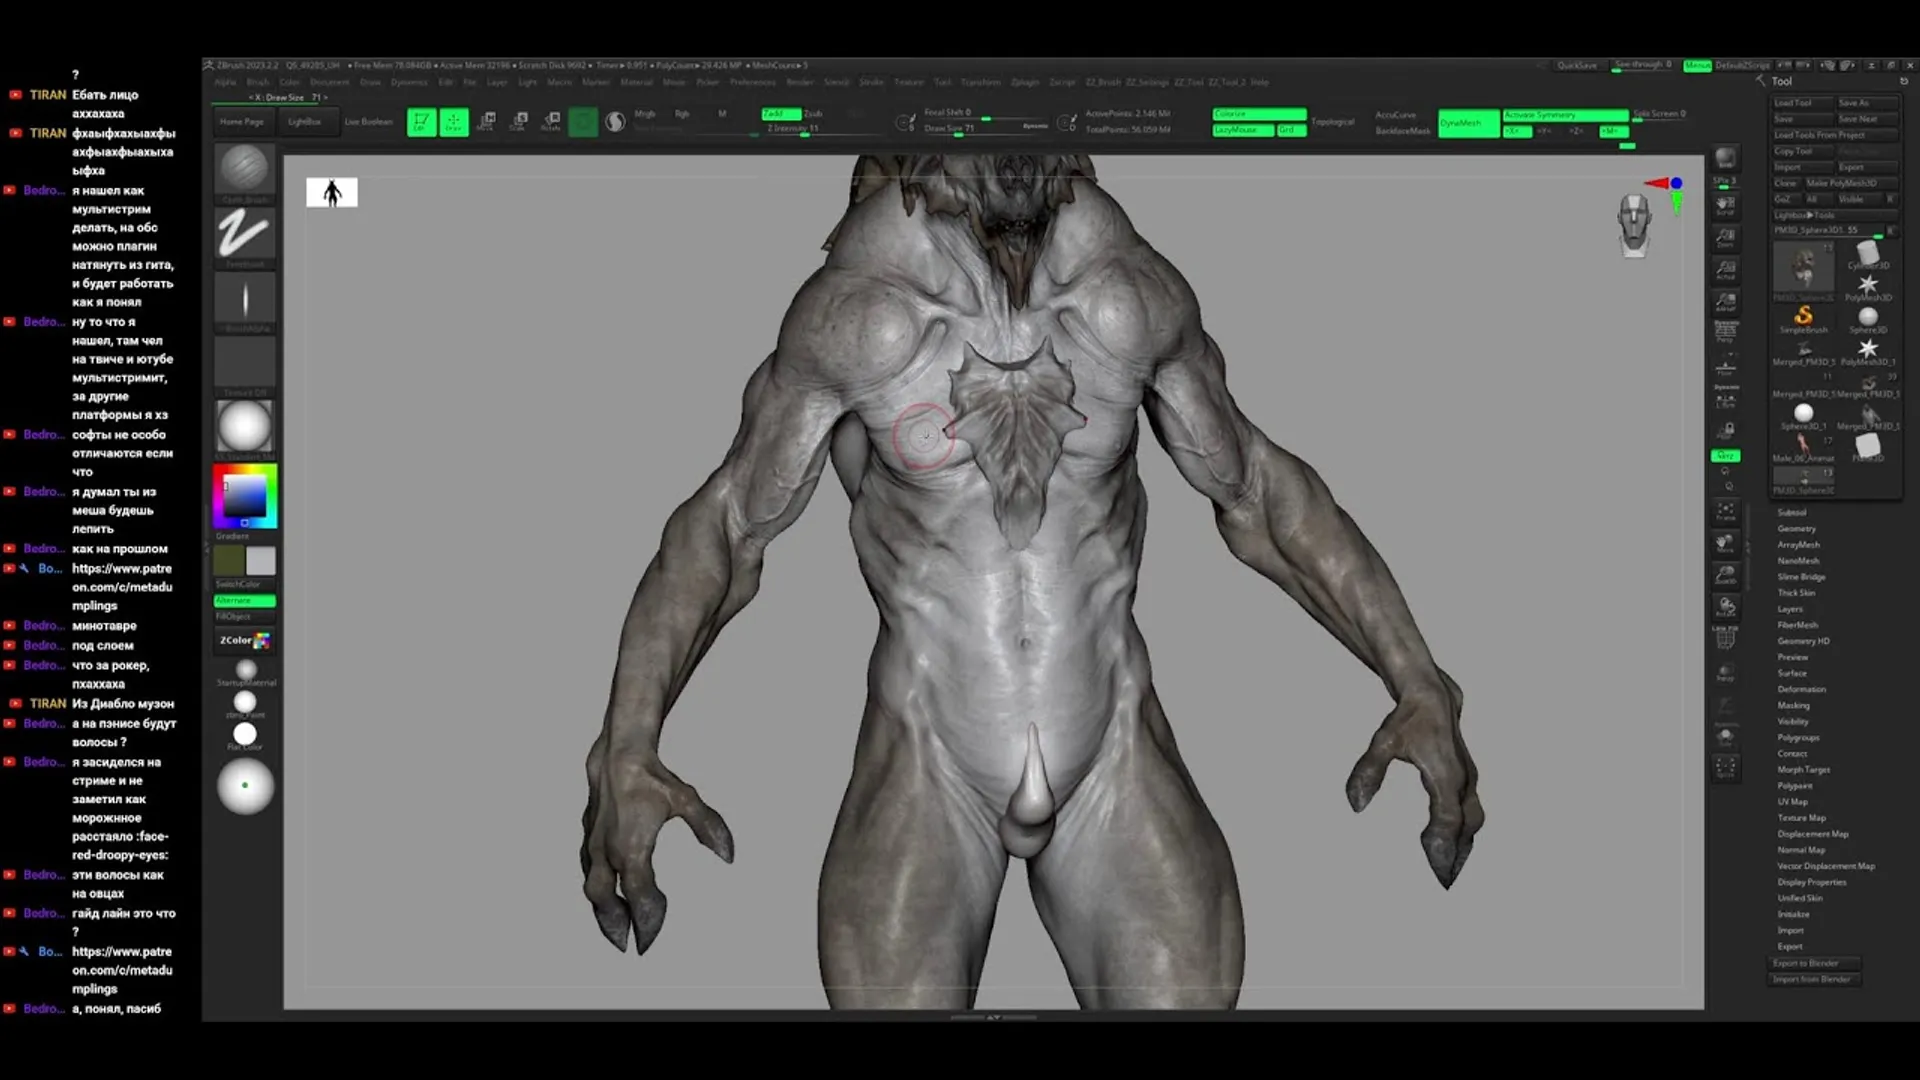The height and width of the screenshot is (1080, 1920).
Task: Select the SimpleBrush tool icon
Action: click(x=1803, y=318)
